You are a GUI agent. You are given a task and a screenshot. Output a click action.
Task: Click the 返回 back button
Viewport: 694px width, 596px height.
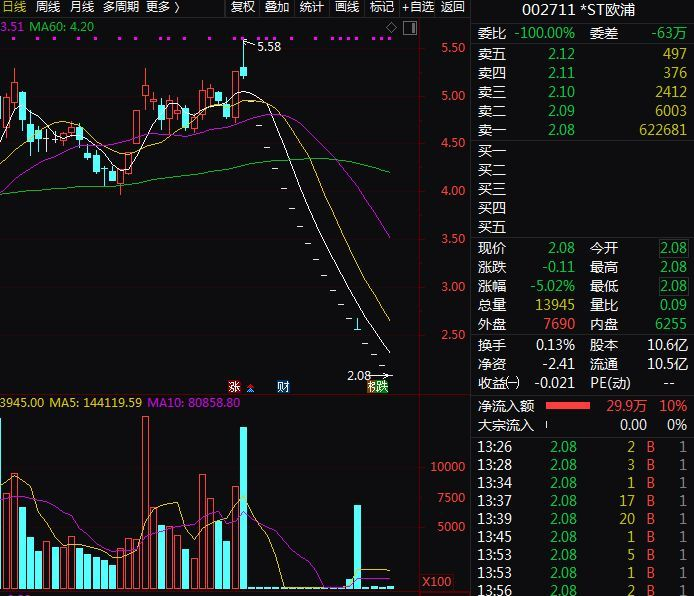[x=453, y=7]
